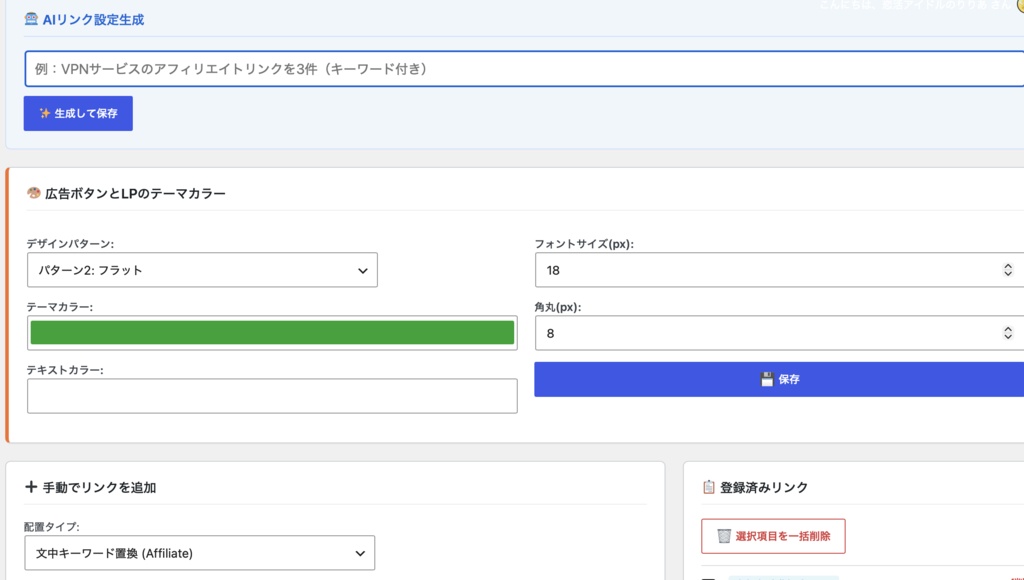The height and width of the screenshot is (580, 1024).
Task: Click the 選択項目を一括削除 button
Action: coord(773,536)
